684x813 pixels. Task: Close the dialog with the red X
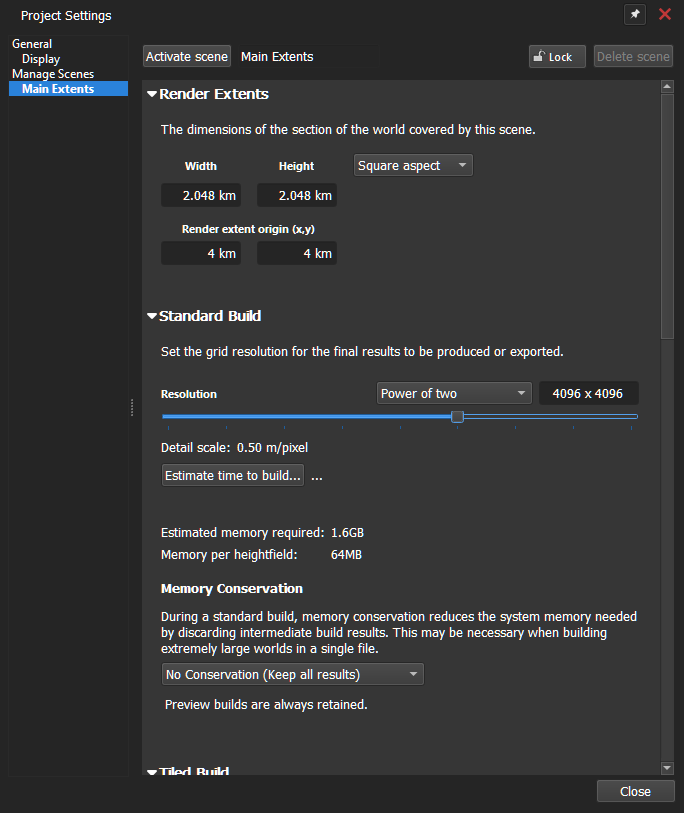click(x=665, y=15)
